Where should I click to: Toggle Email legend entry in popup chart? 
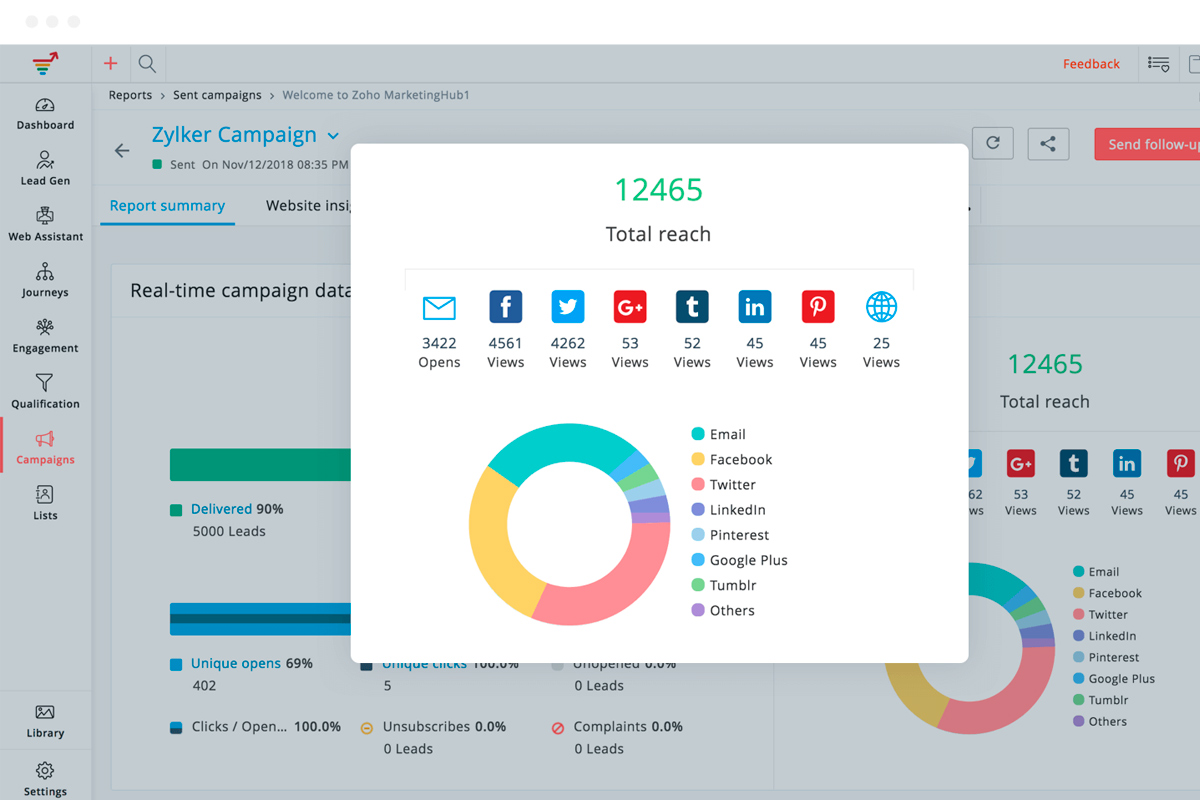pos(727,434)
